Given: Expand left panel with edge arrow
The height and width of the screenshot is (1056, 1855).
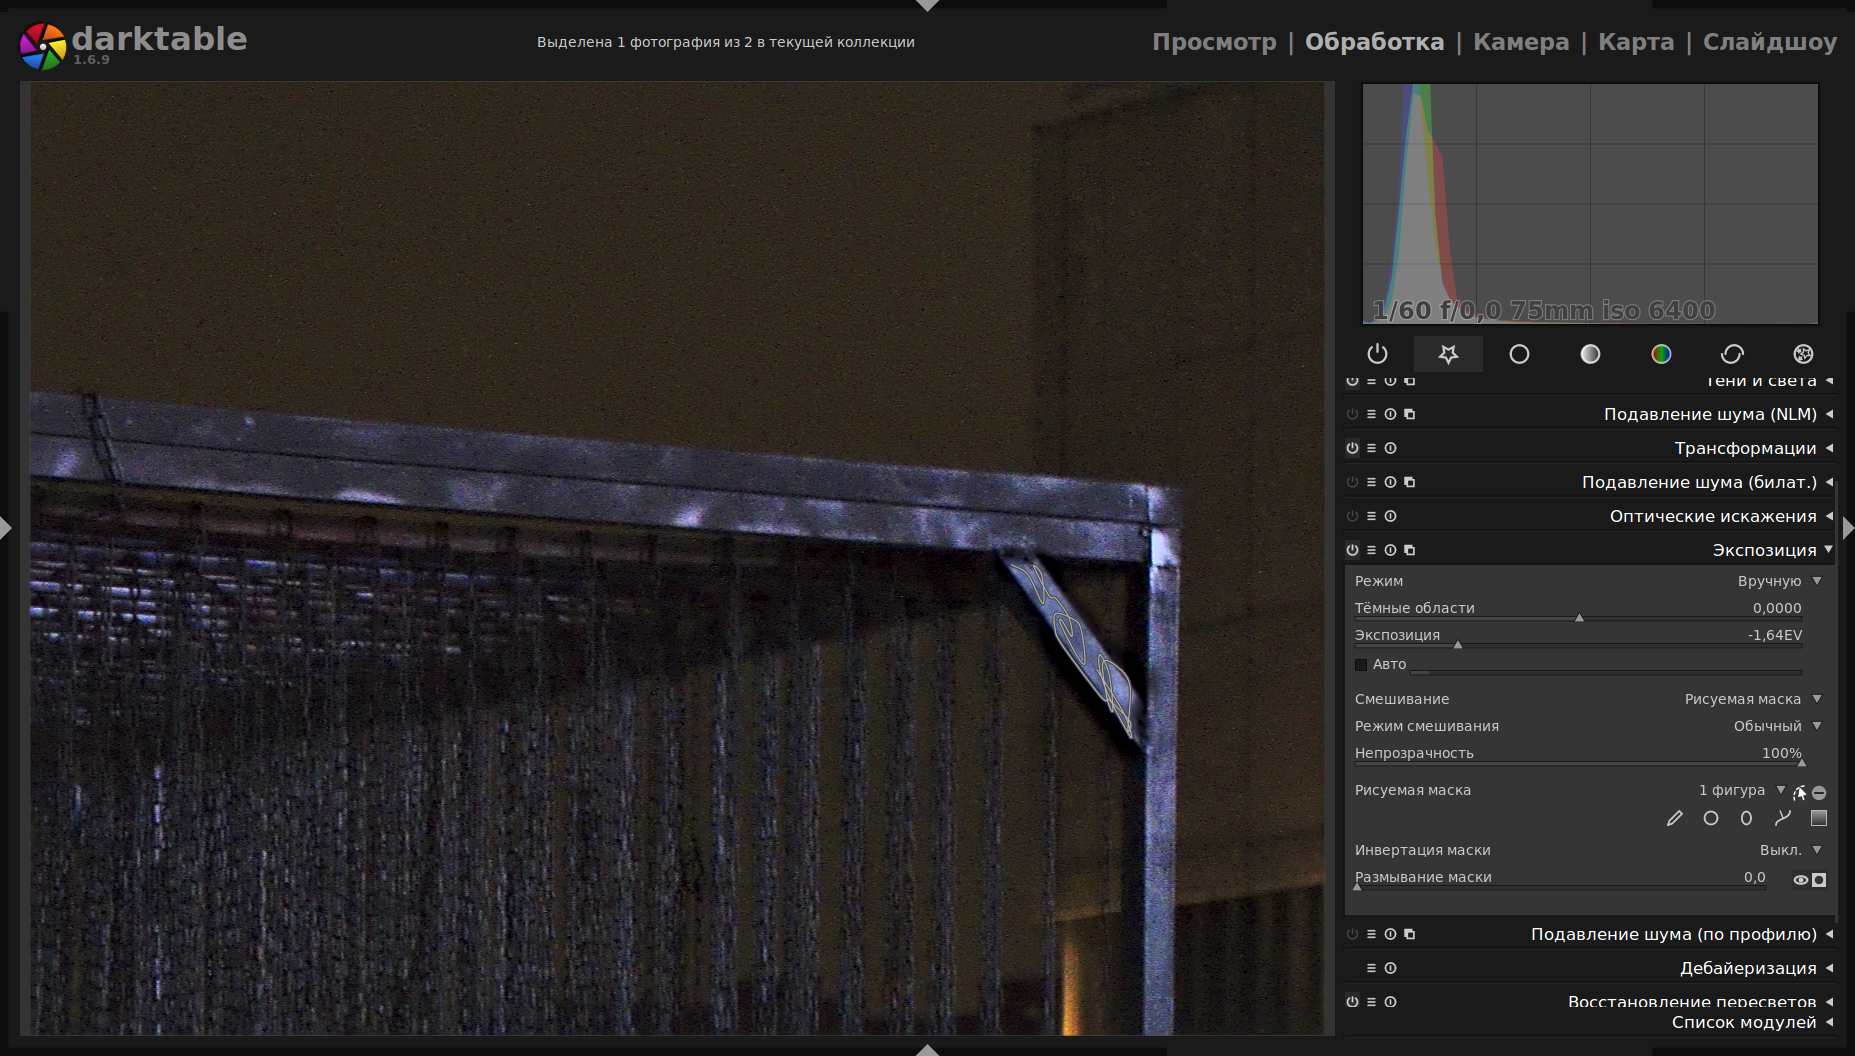Looking at the screenshot, I should [6, 528].
